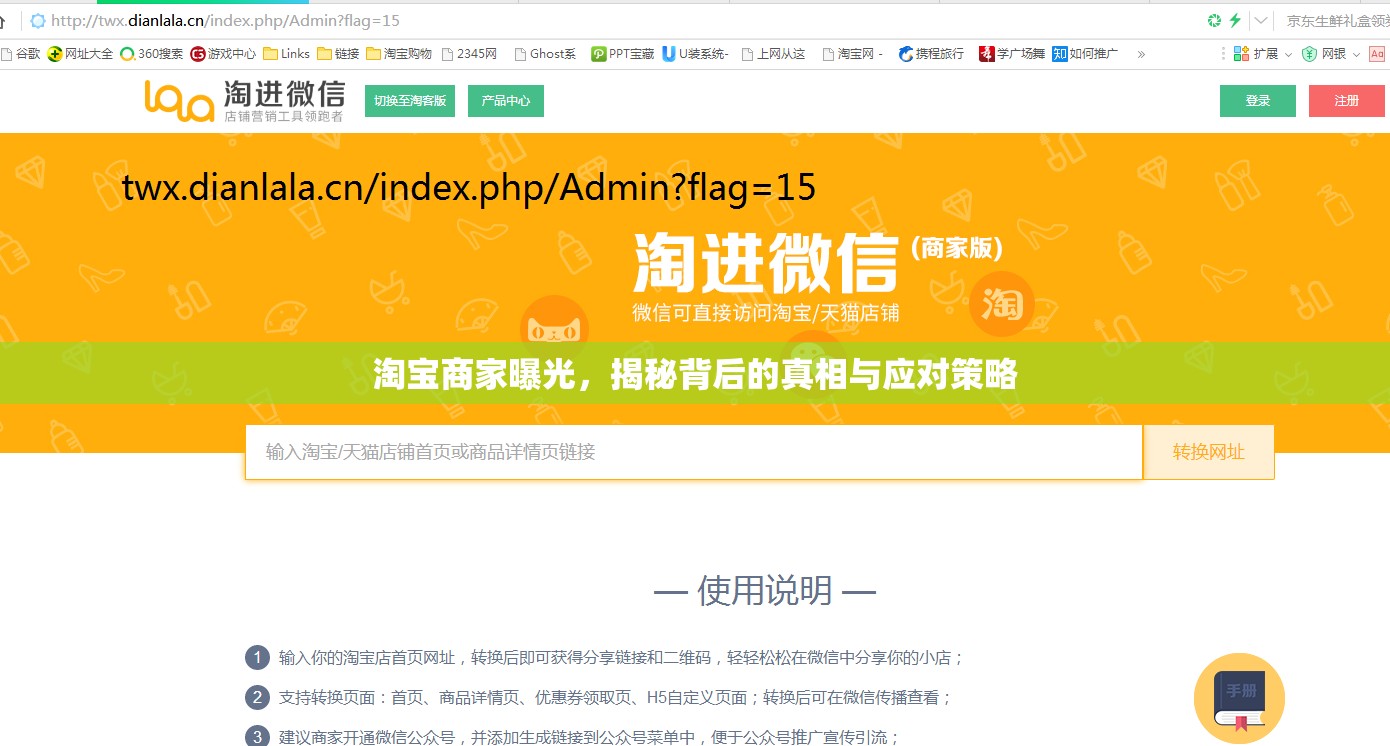Open the 携程旅行 bookmark
The height and width of the screenshot is (746, 1390).
[932, 54]
